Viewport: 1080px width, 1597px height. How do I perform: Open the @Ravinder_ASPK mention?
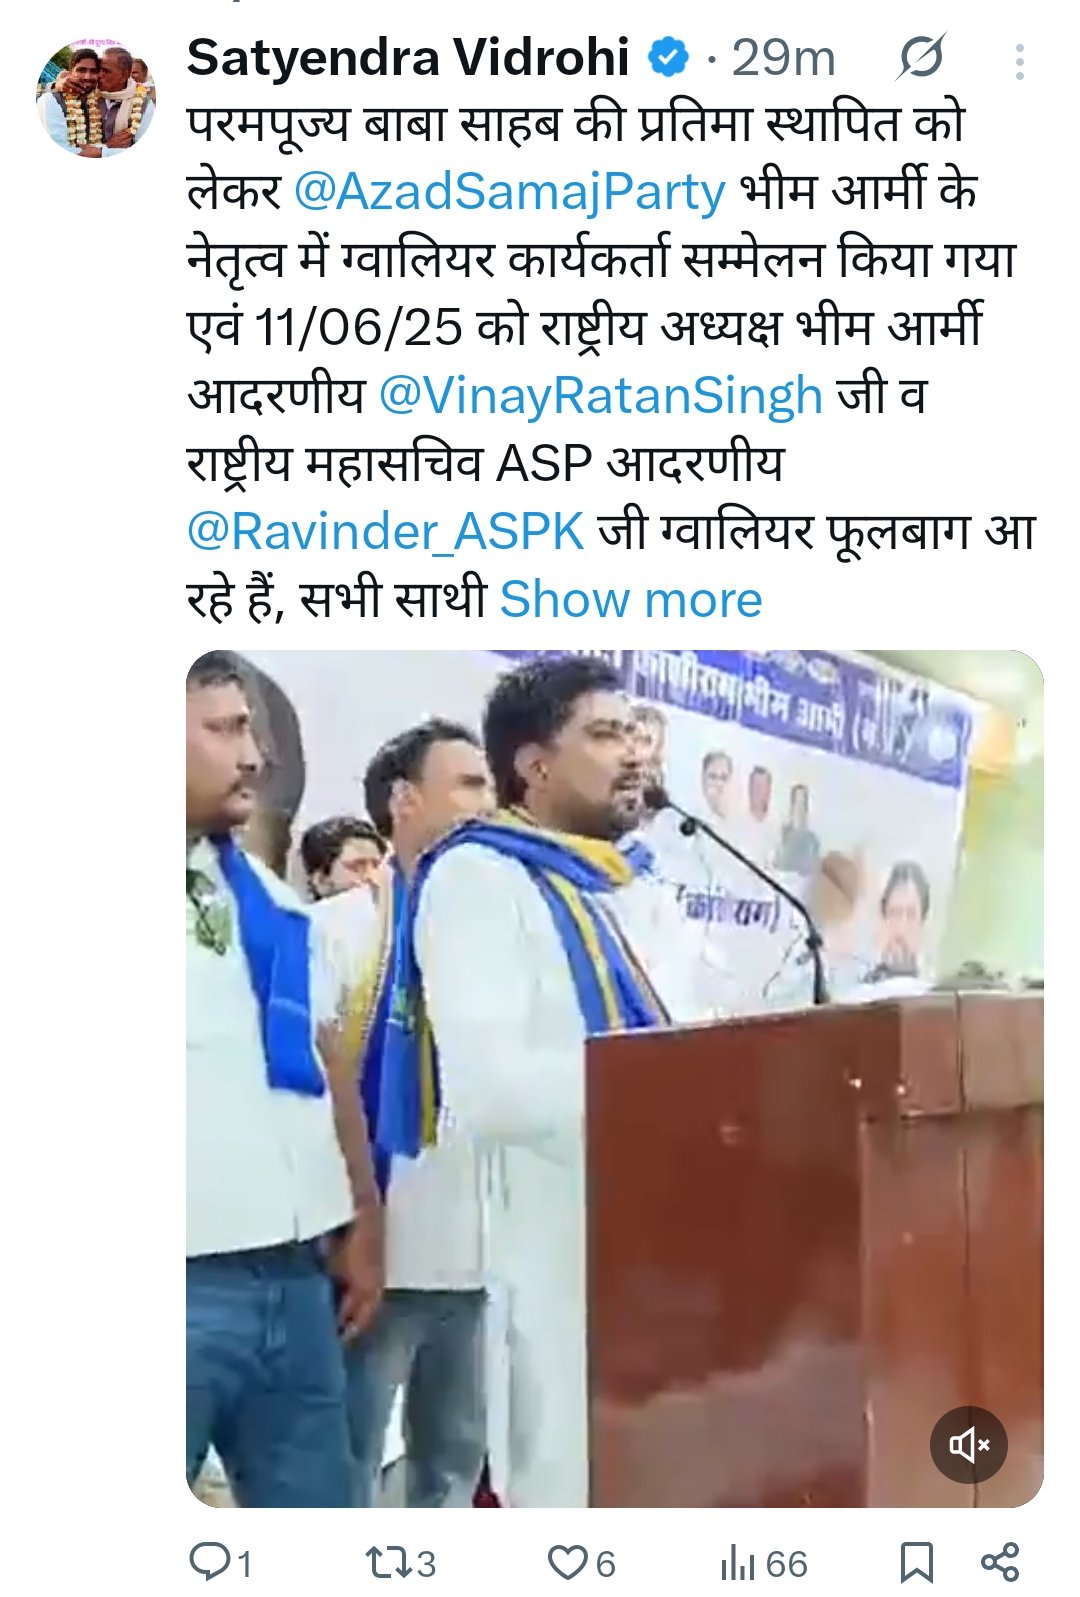coord(385,532)
